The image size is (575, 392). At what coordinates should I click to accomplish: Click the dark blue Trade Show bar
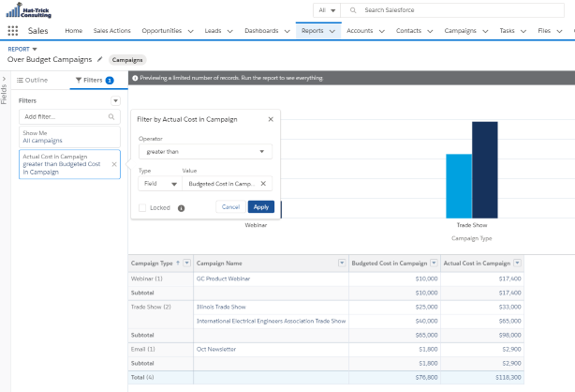click(x=485, y=170)
